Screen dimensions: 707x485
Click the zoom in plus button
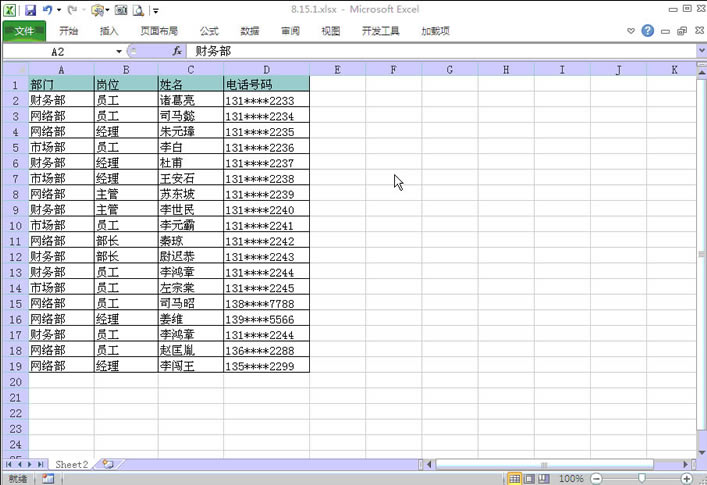coord(686,479)
